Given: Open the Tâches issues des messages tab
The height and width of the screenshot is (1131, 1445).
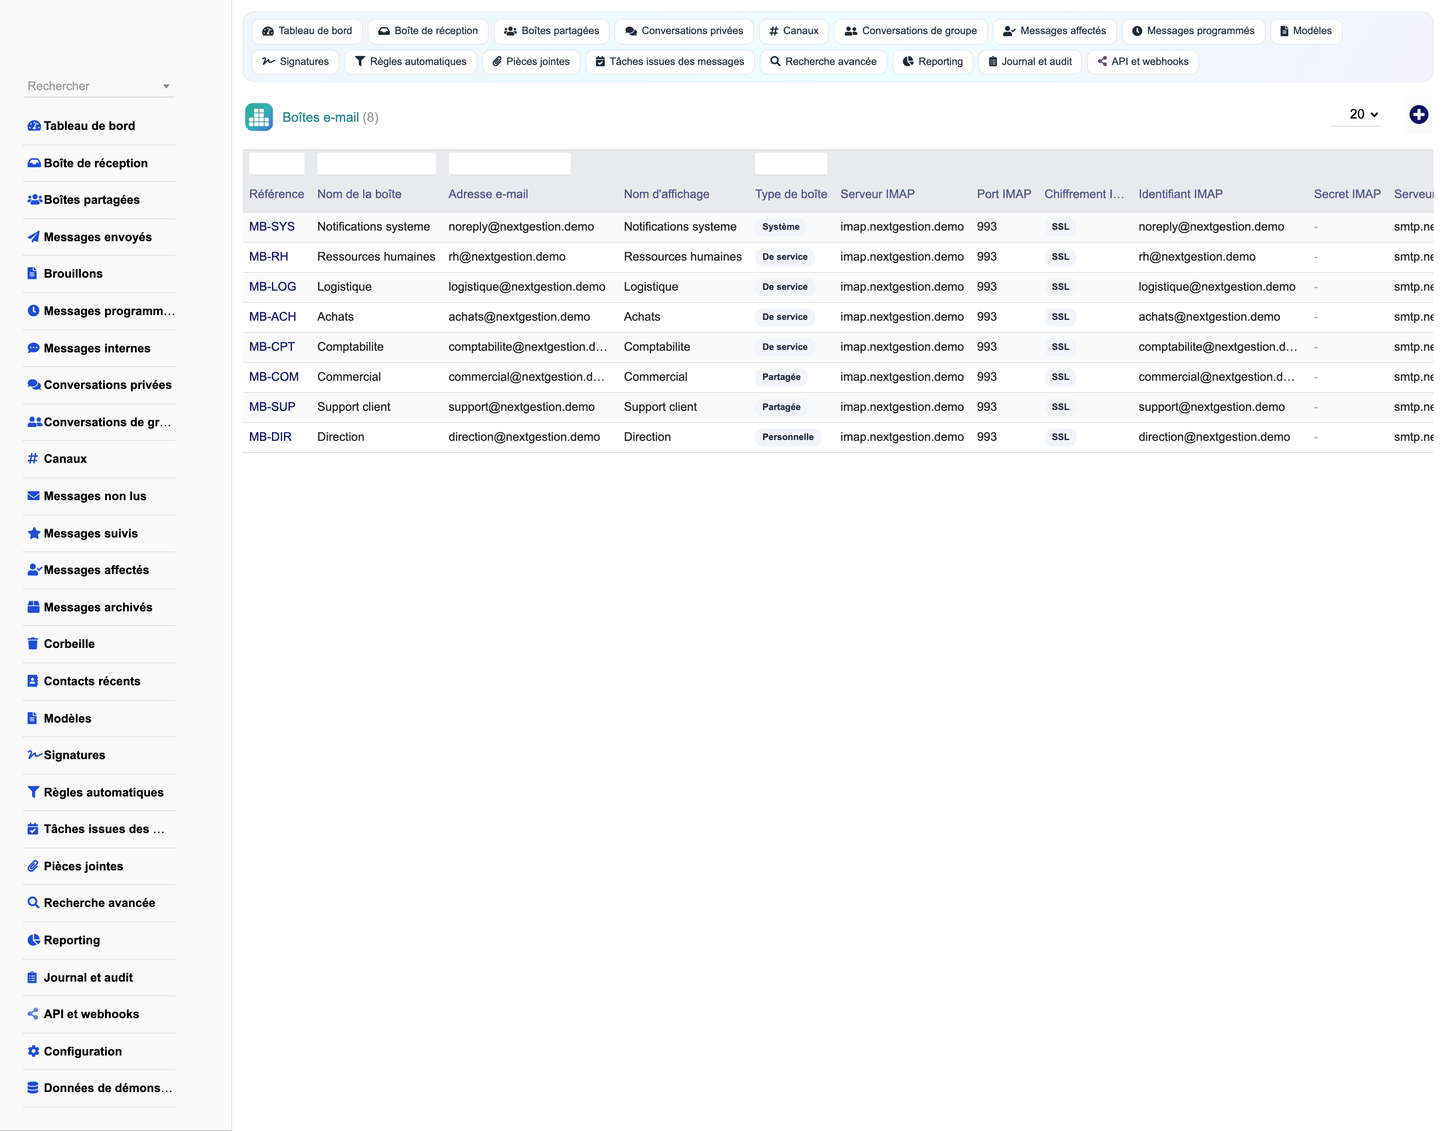Looking at the screenshot, I should coord(670,62).
